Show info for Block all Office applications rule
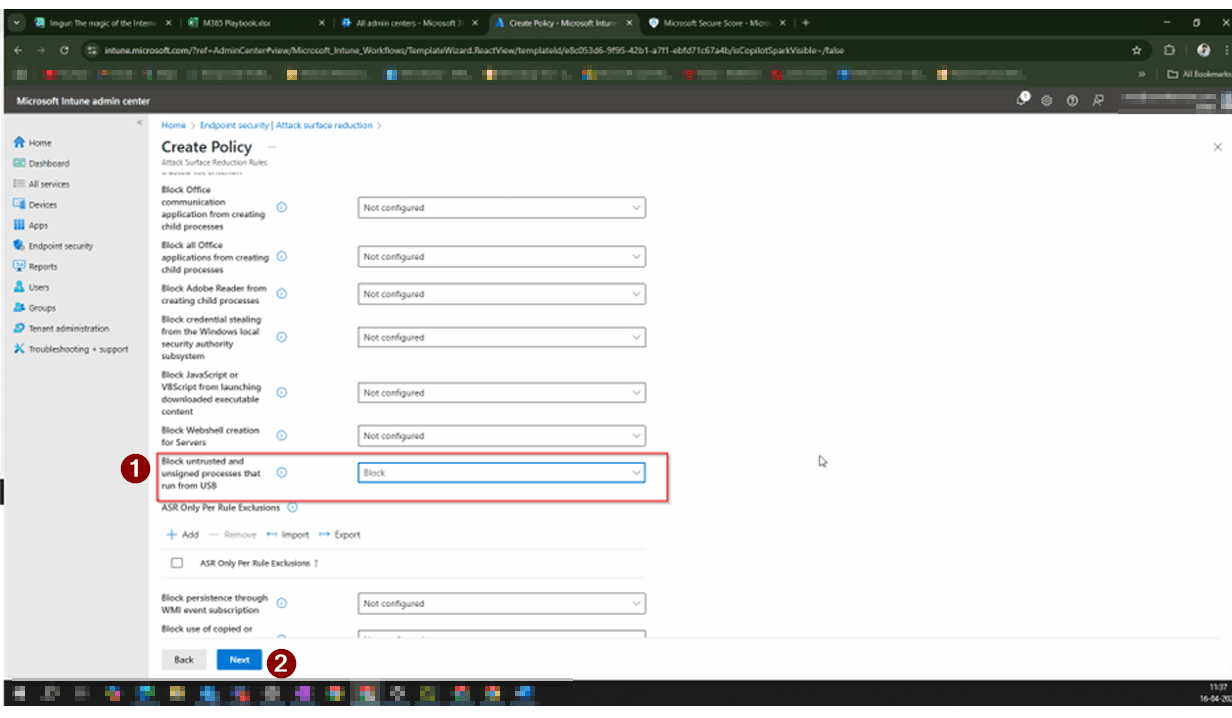 pyautogui.click(x=281, y=257)
